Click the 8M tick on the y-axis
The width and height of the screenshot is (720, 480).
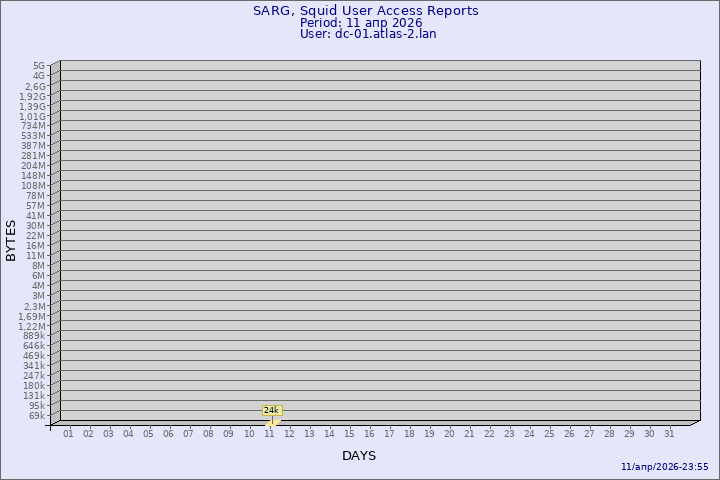point(38,266)
